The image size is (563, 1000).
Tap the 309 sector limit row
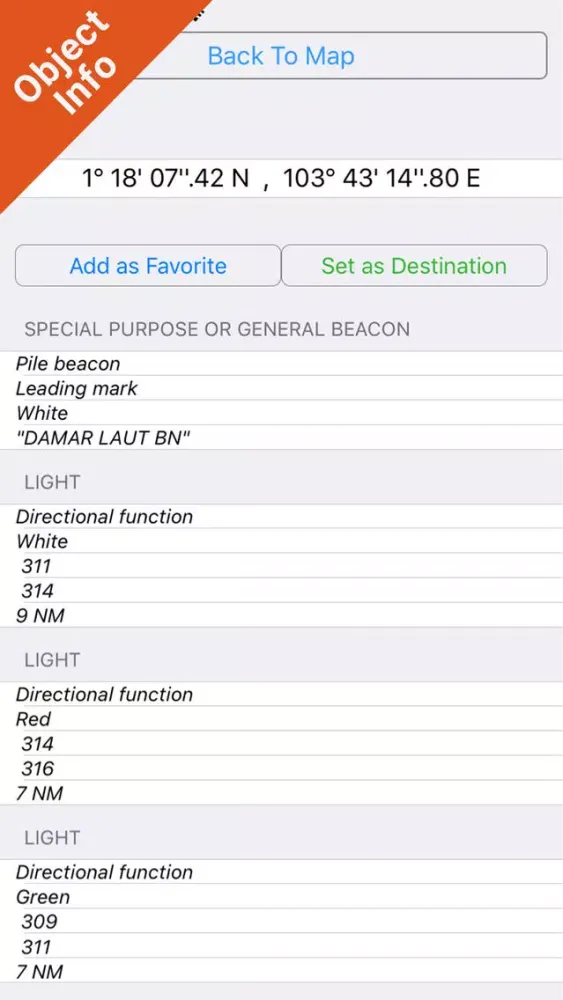281,922
